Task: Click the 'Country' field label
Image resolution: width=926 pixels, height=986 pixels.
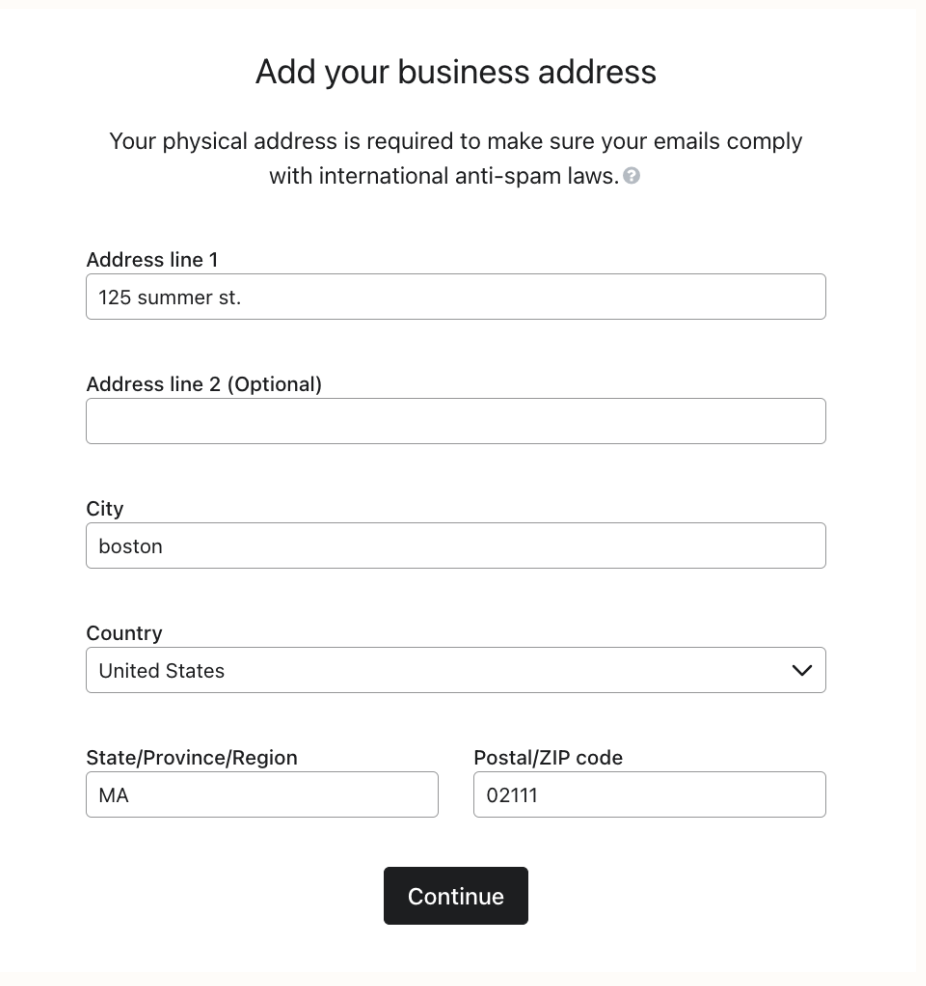Action: click(x=124, y=633)
